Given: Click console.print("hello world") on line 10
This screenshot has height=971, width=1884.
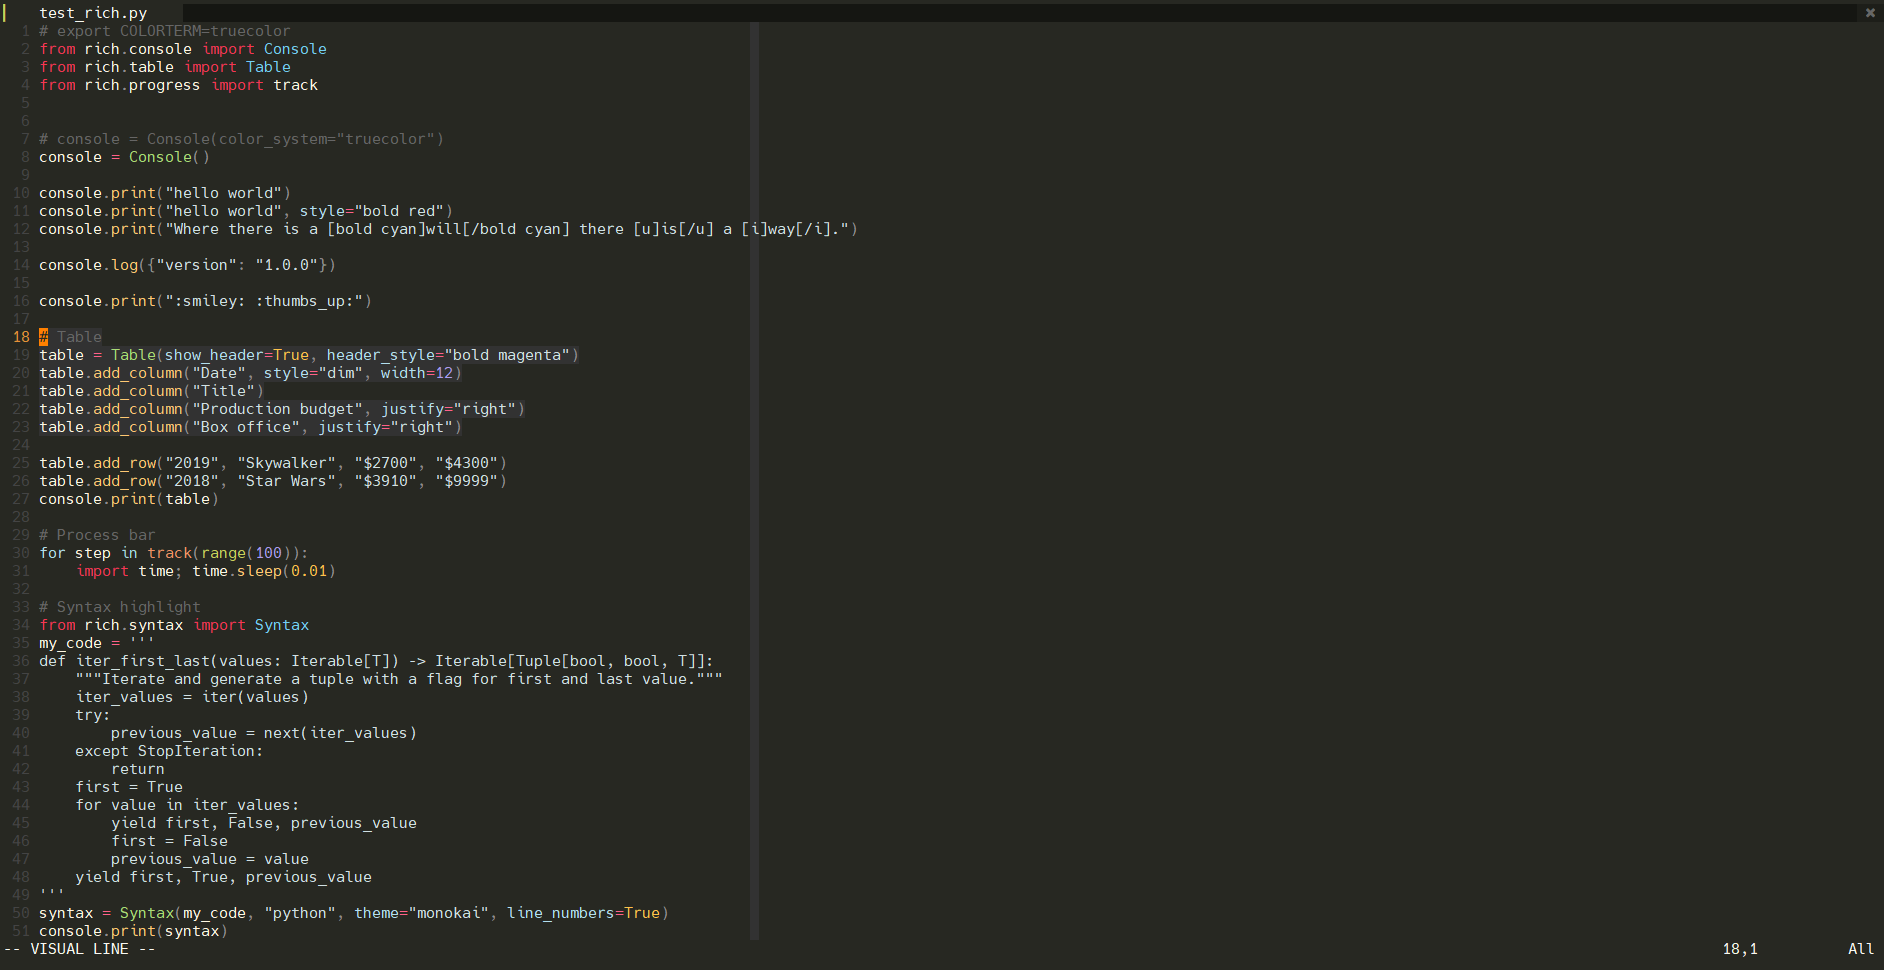Looking at the screenshot, I should pyautogui.click(x=165, y=193).
